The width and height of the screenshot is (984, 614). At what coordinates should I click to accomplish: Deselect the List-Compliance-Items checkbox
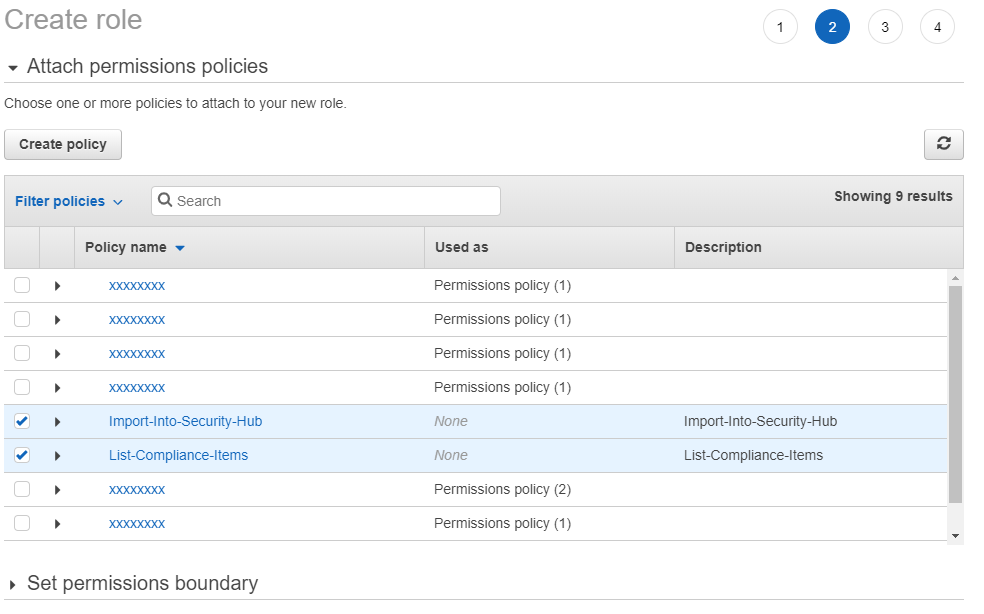22,455
